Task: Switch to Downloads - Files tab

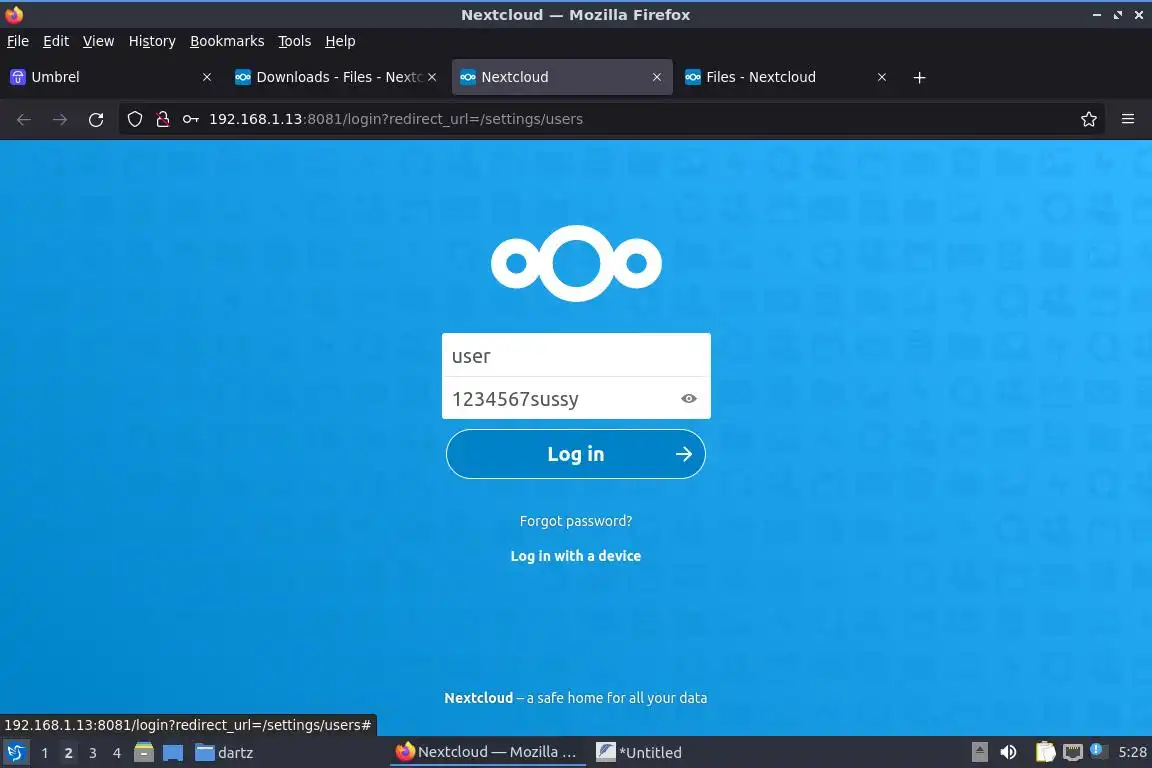Action: point(336,77)
